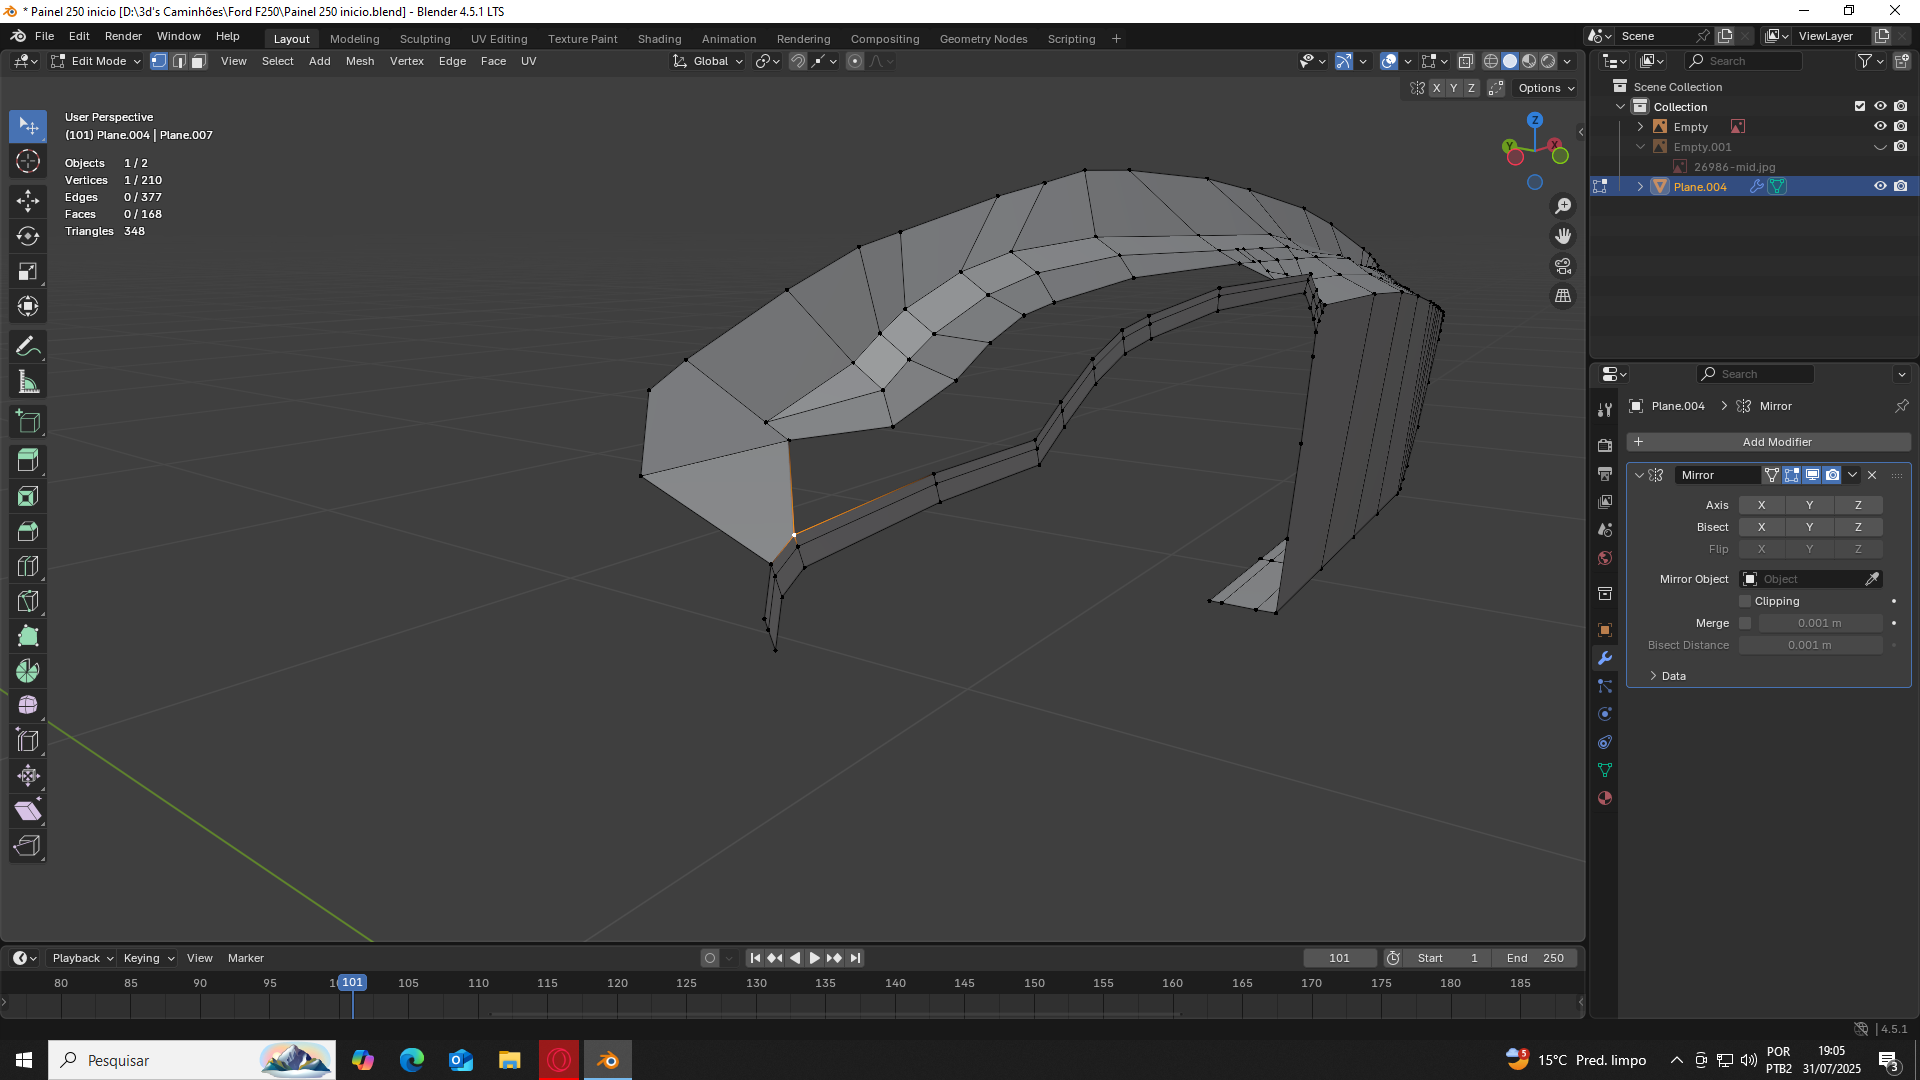Click frame 150 on the timeline

point(1034,984)
